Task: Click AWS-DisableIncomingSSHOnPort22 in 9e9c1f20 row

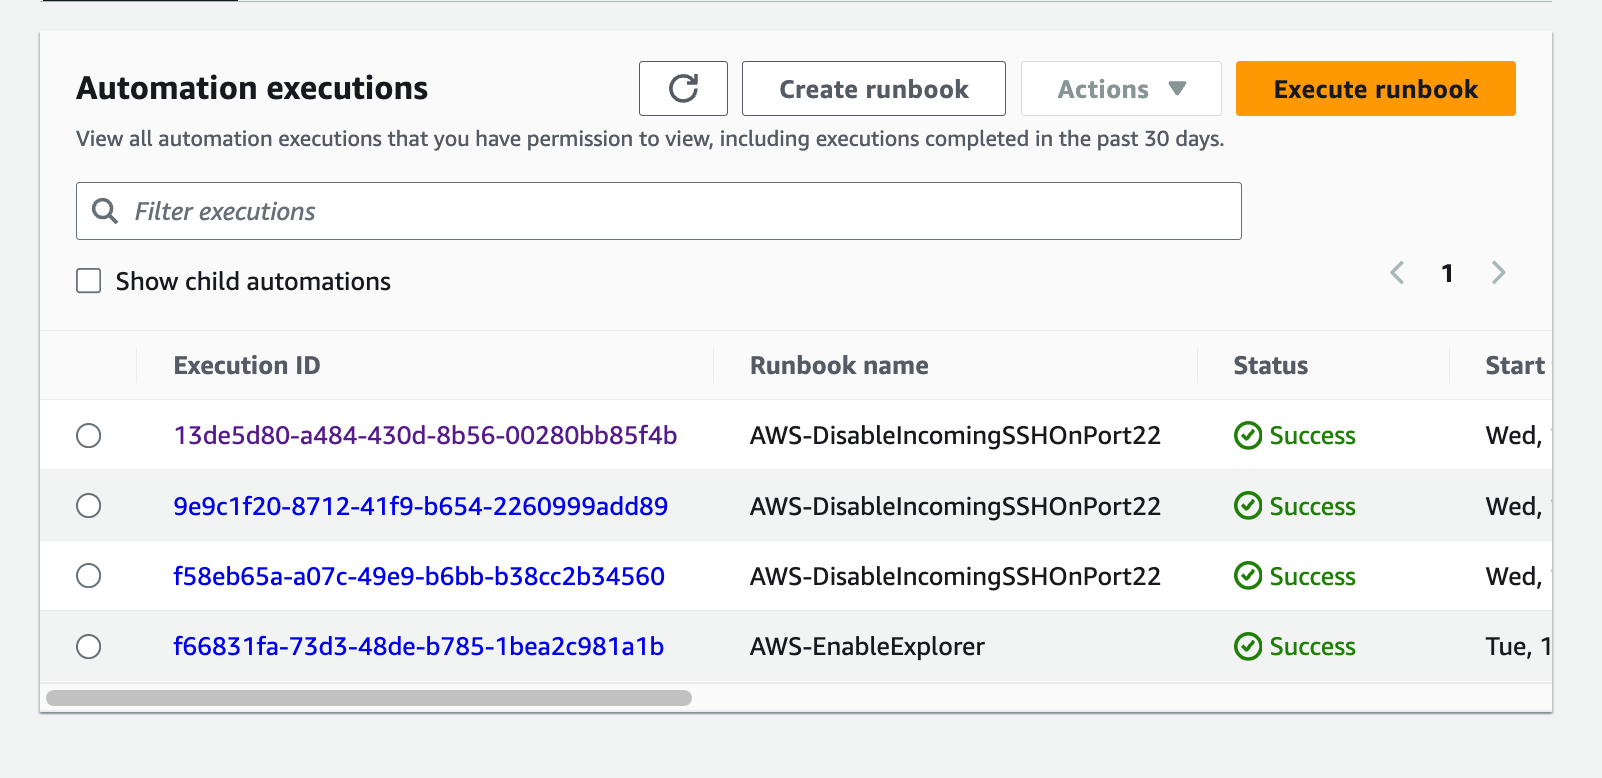Action: point(955,506)
